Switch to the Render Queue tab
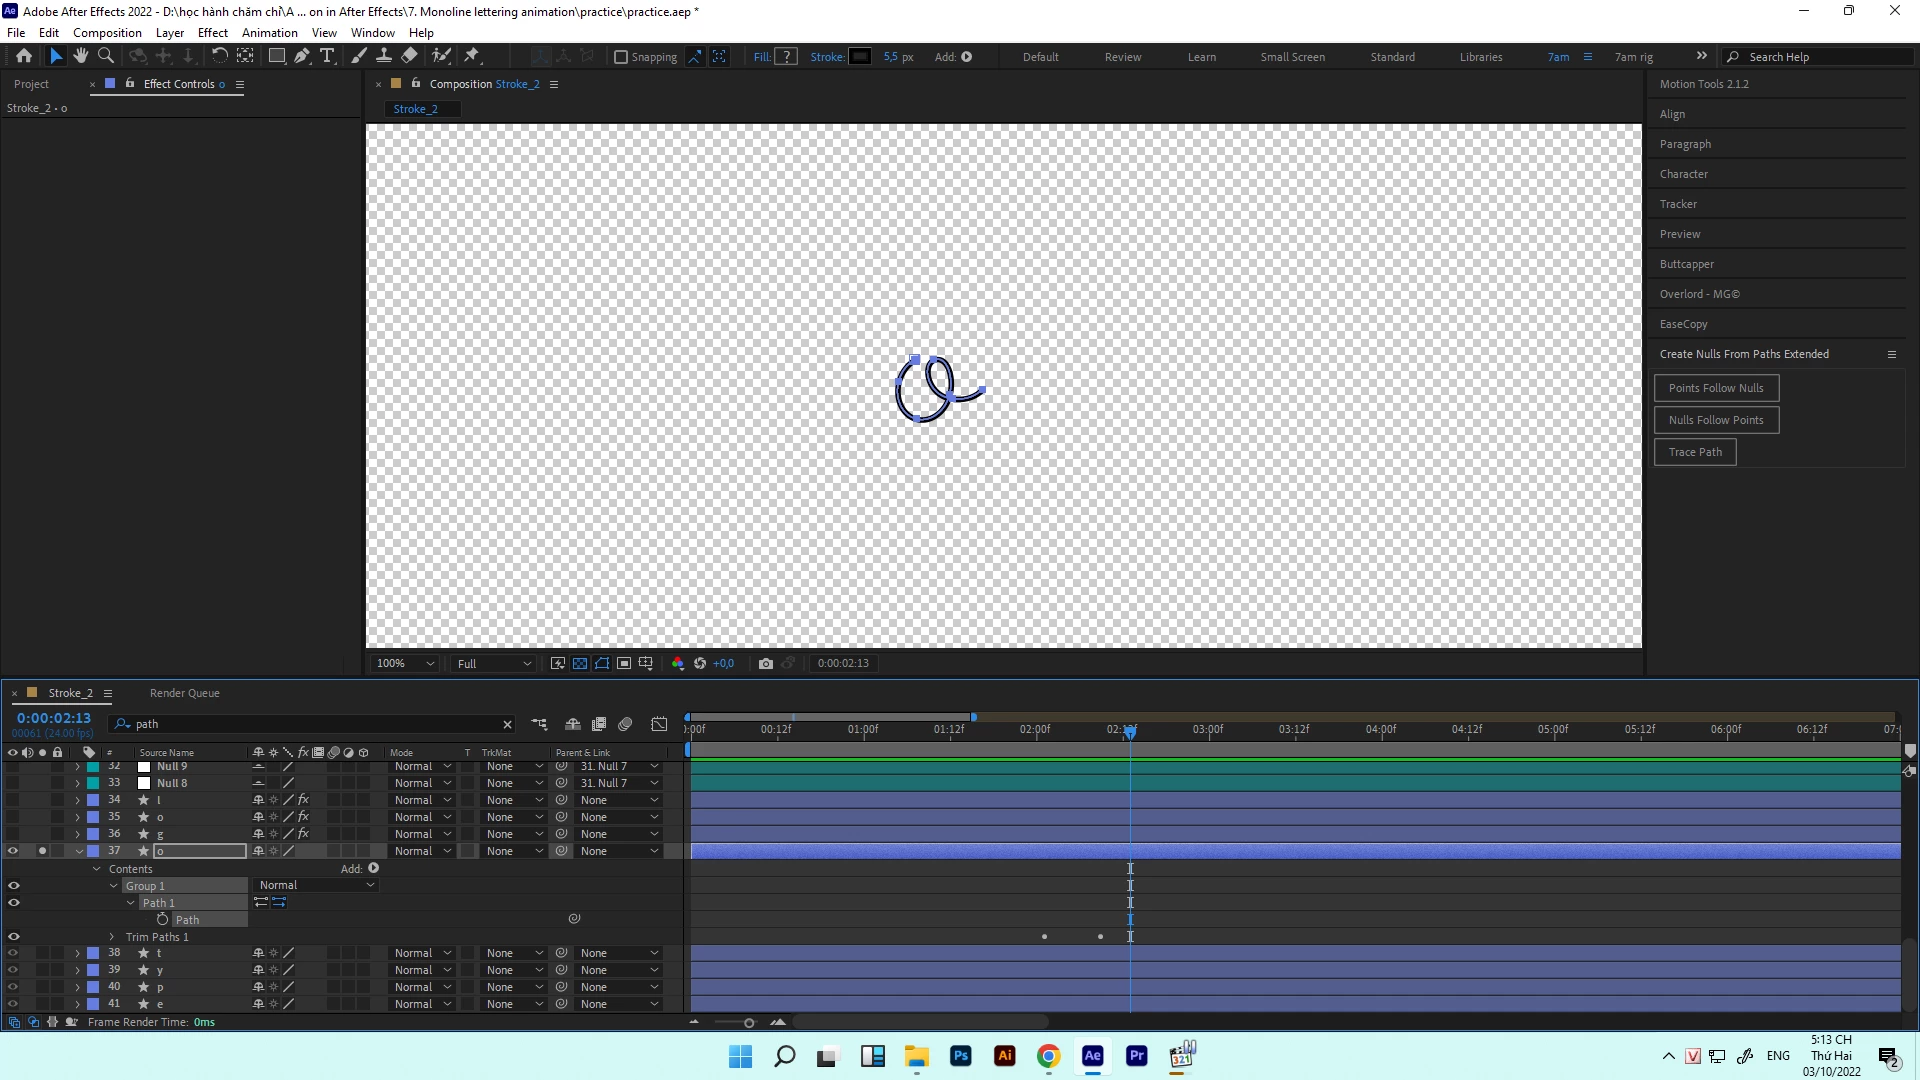Image resolution: width=1920 pixels, height=1080 pixels. (x=184, y=693)
